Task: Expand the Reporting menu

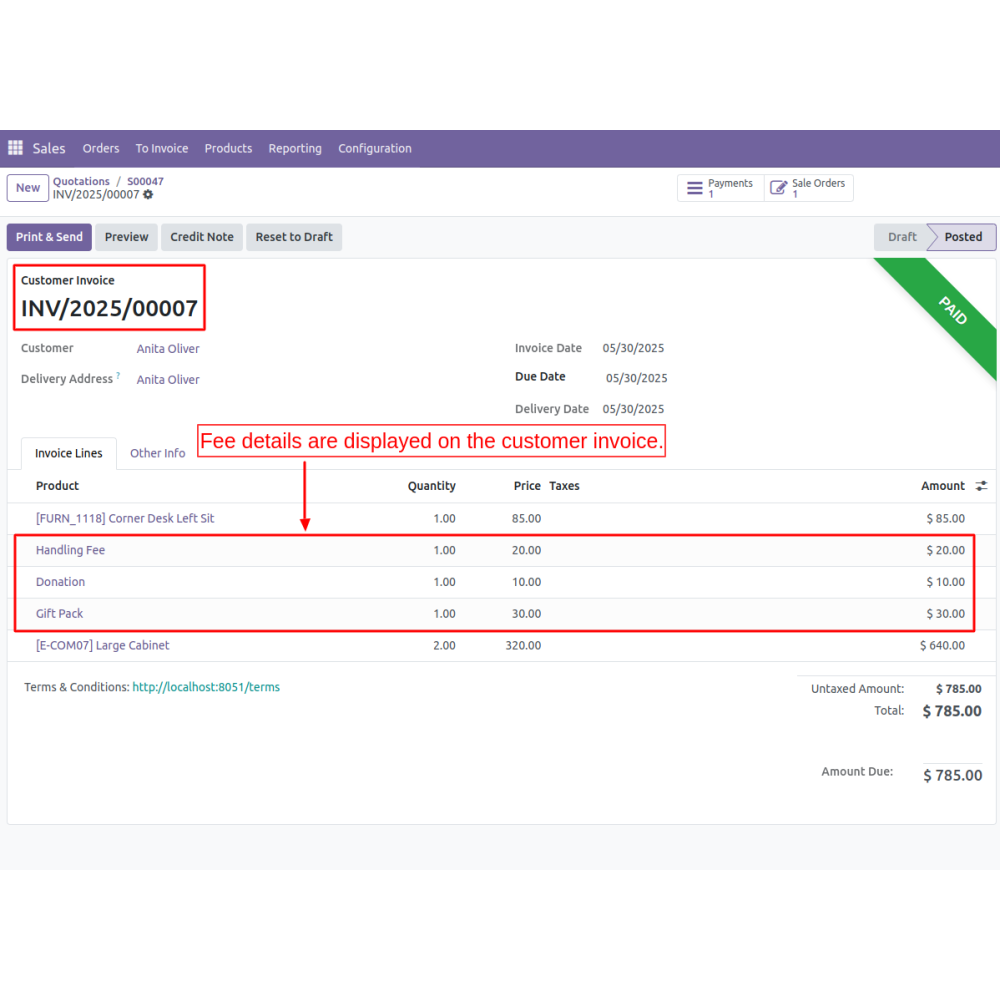Action: 295,148
